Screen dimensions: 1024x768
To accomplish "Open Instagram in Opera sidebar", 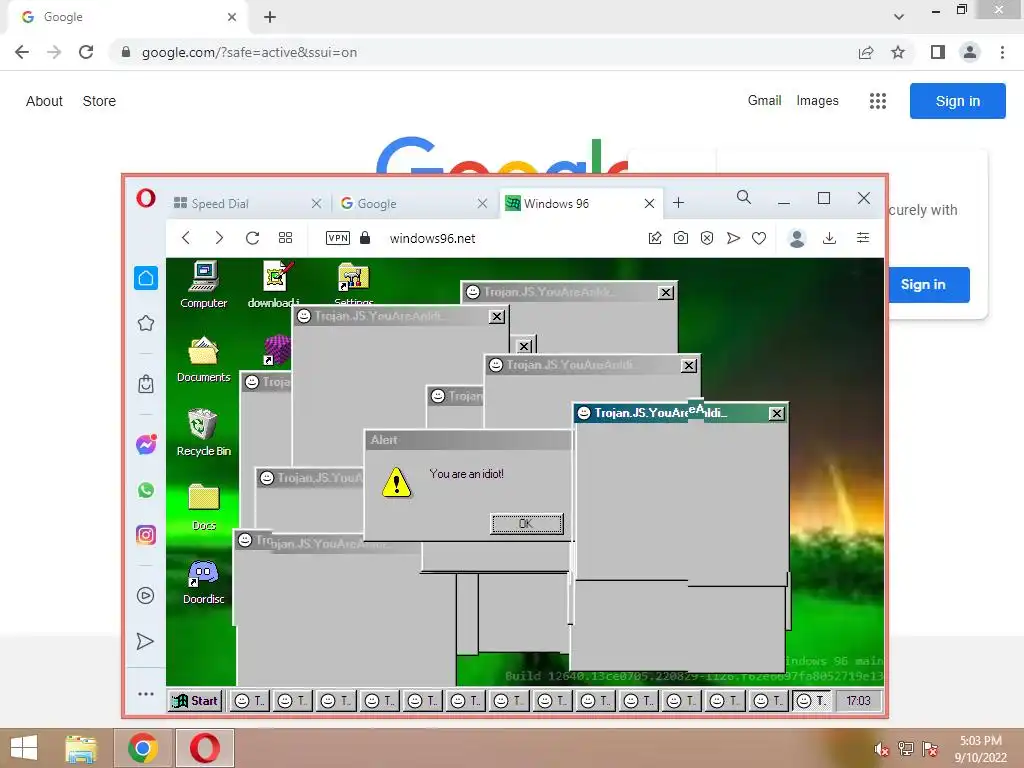I will 146,535.
